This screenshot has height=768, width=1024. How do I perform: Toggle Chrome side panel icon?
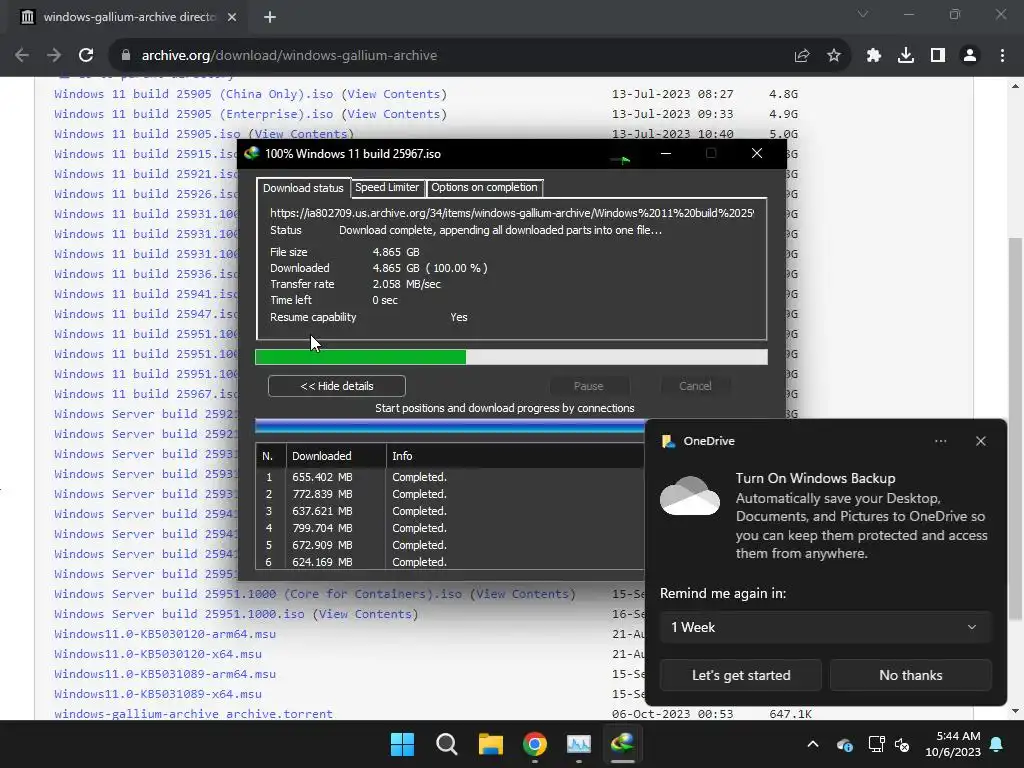click(938, 56)
